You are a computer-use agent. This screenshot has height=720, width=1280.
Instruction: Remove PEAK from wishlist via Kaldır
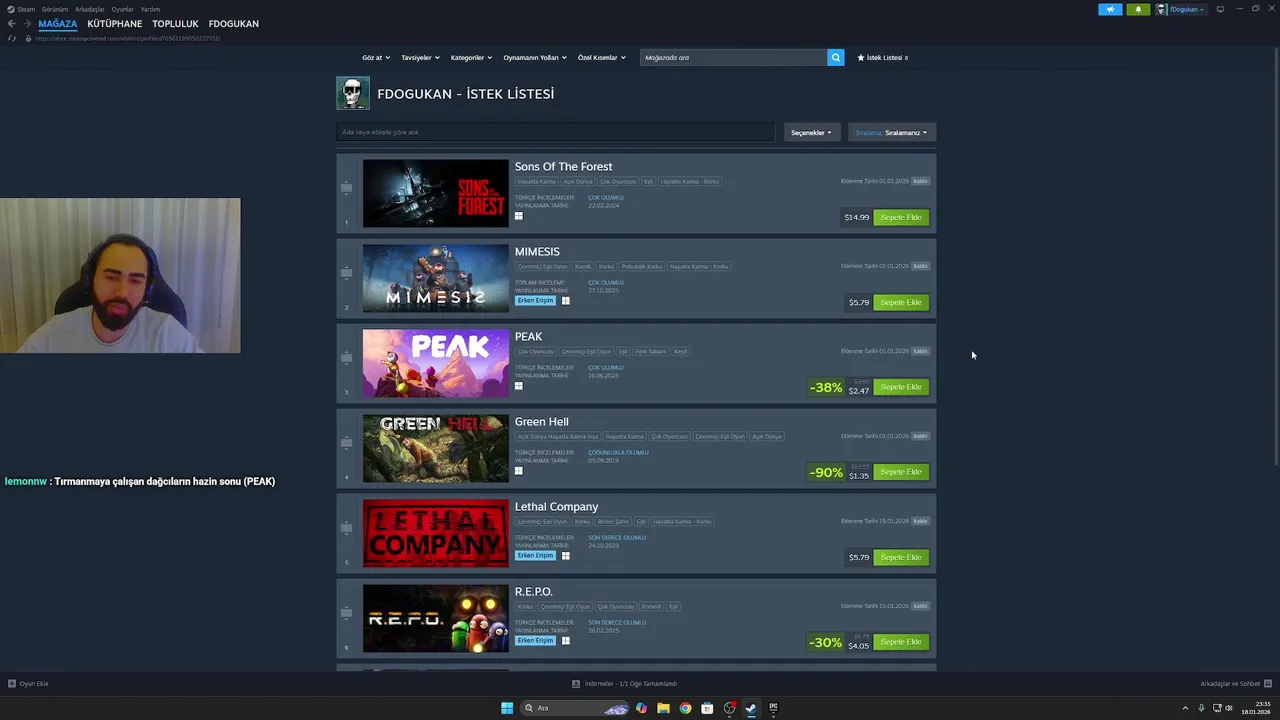click(x=921, y=351)
